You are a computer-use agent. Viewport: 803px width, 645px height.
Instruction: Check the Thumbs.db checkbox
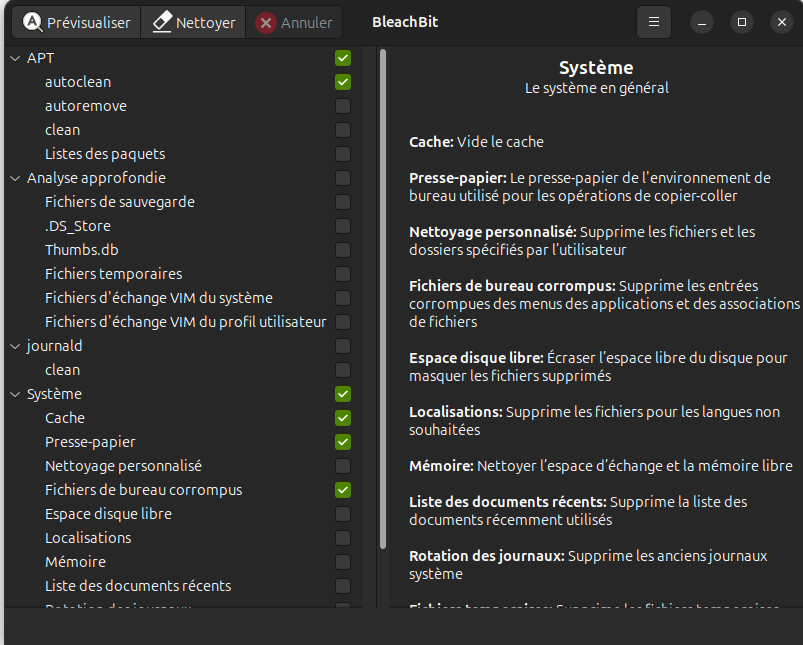click(343, 250)
